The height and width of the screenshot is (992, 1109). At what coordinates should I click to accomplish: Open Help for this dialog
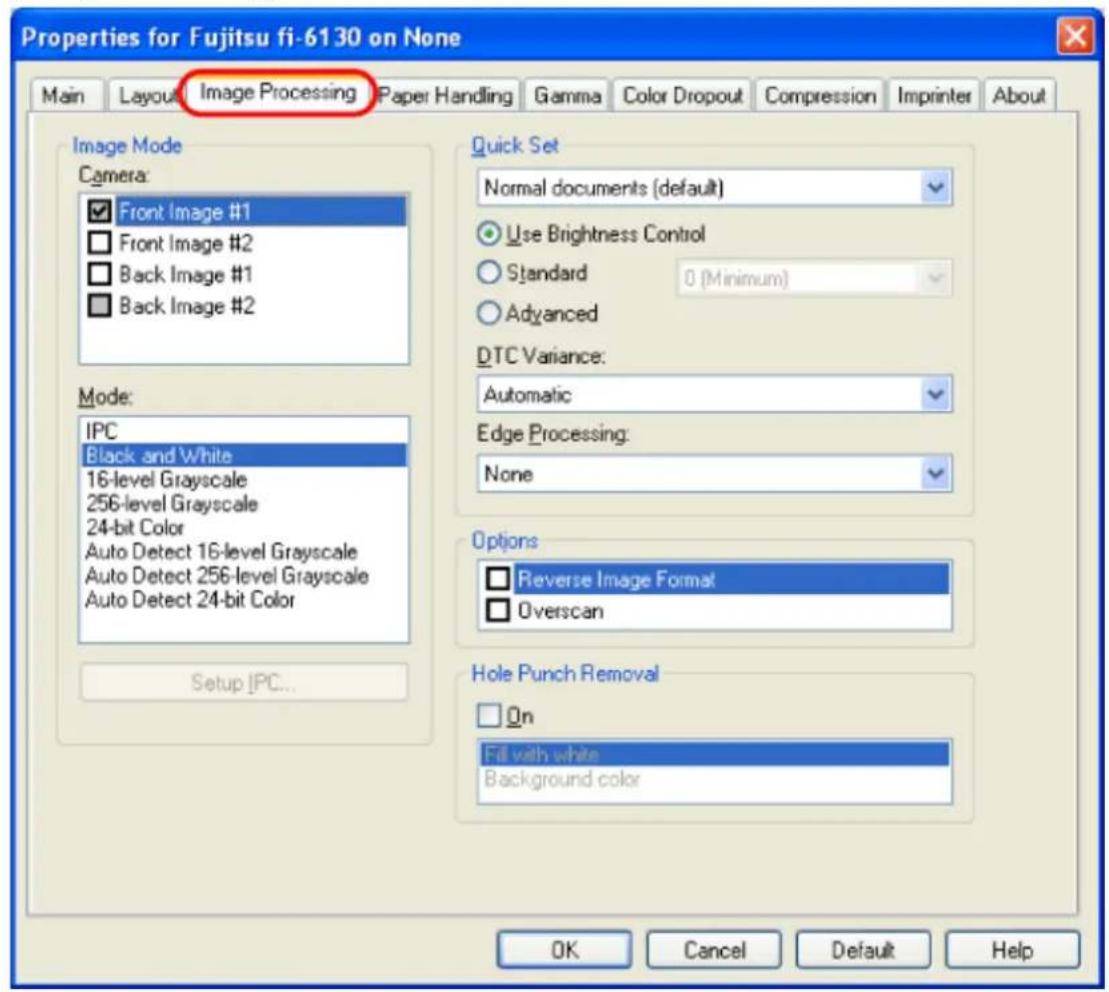click(x=1013, y=950)
